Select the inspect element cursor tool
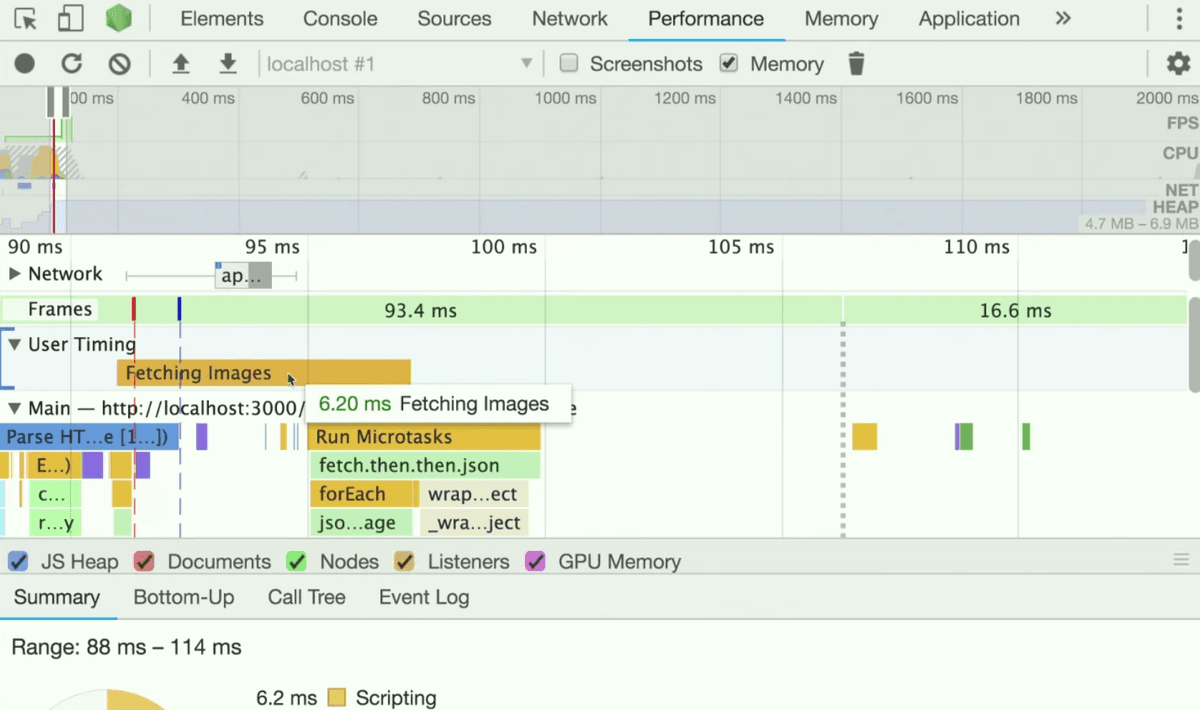The width and height of the screenshot is (1200, 710). (26, 18)
